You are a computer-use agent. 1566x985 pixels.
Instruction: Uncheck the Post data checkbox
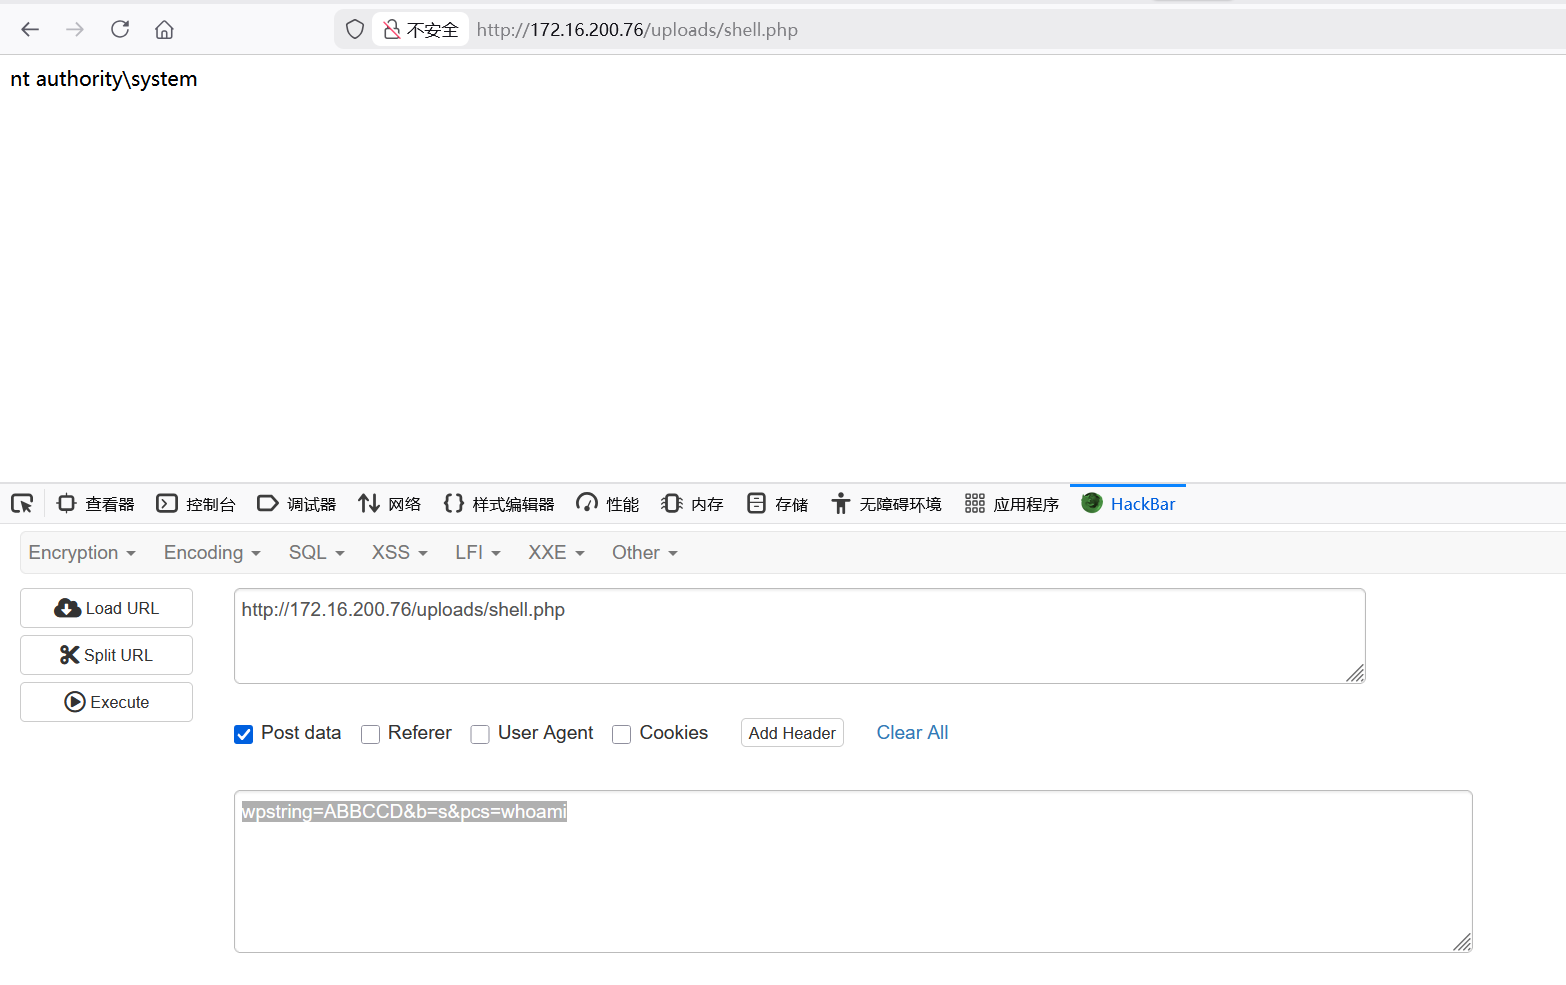coord(244,734)
